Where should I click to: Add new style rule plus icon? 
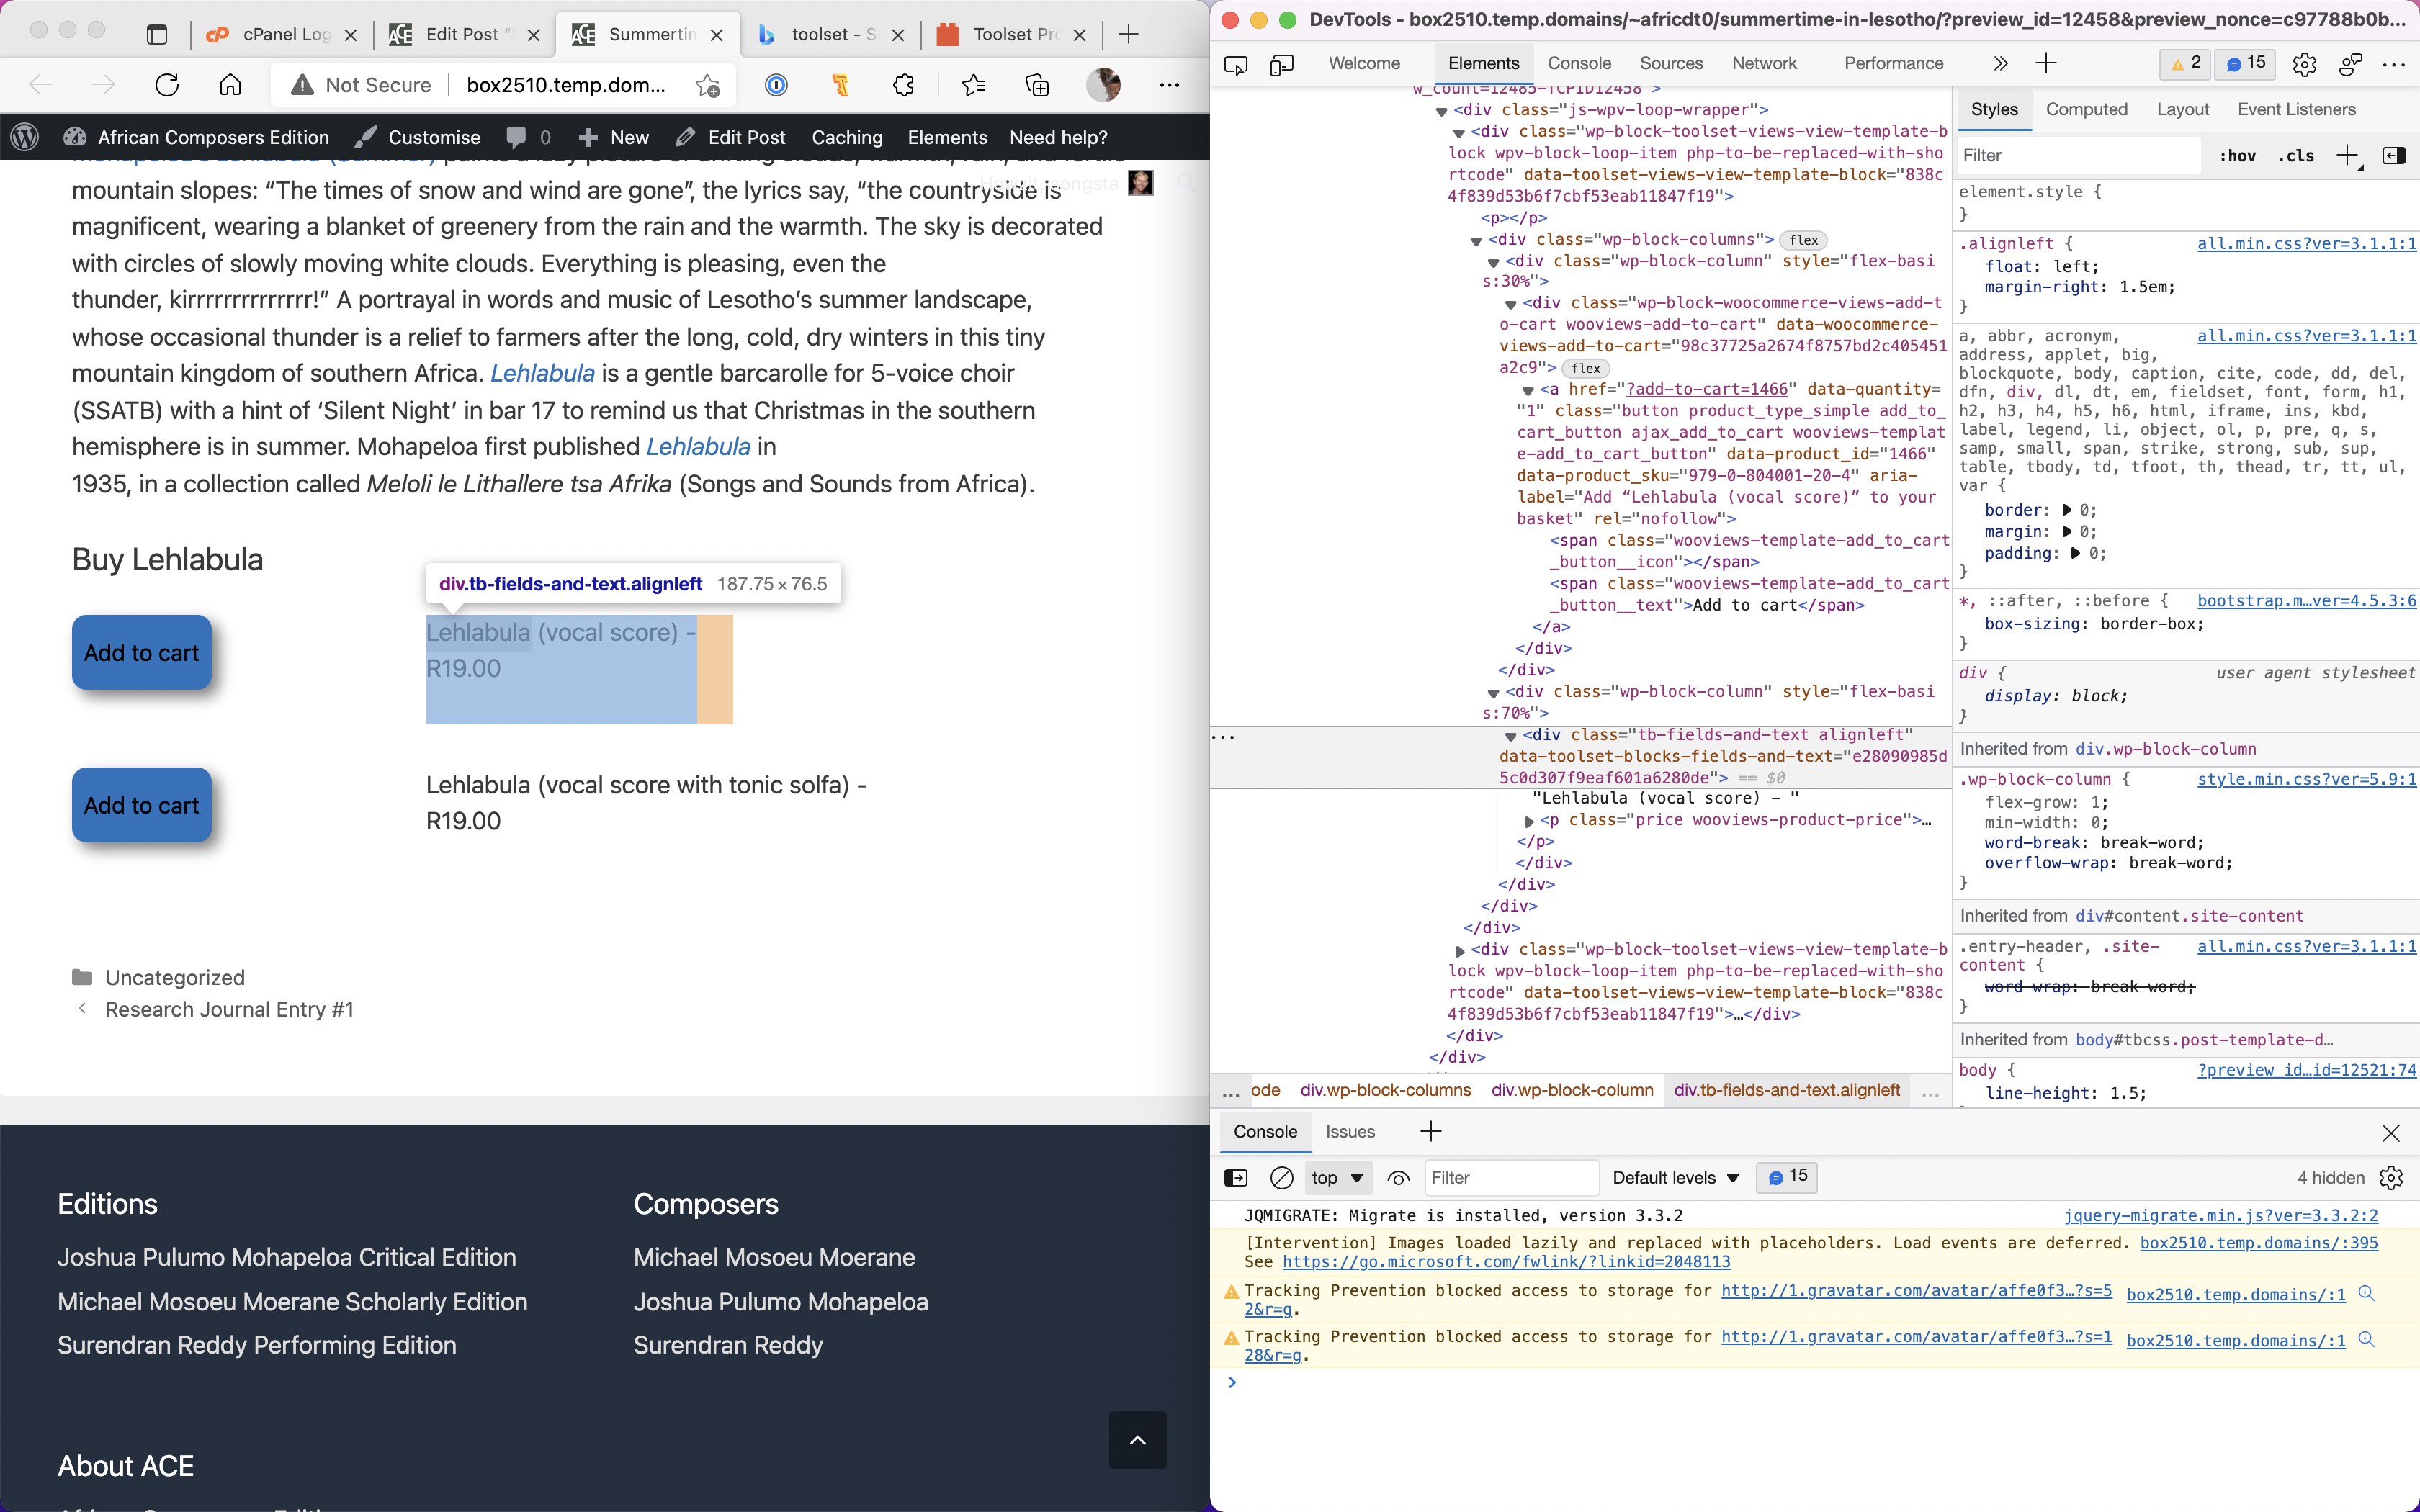point(2347,156)
